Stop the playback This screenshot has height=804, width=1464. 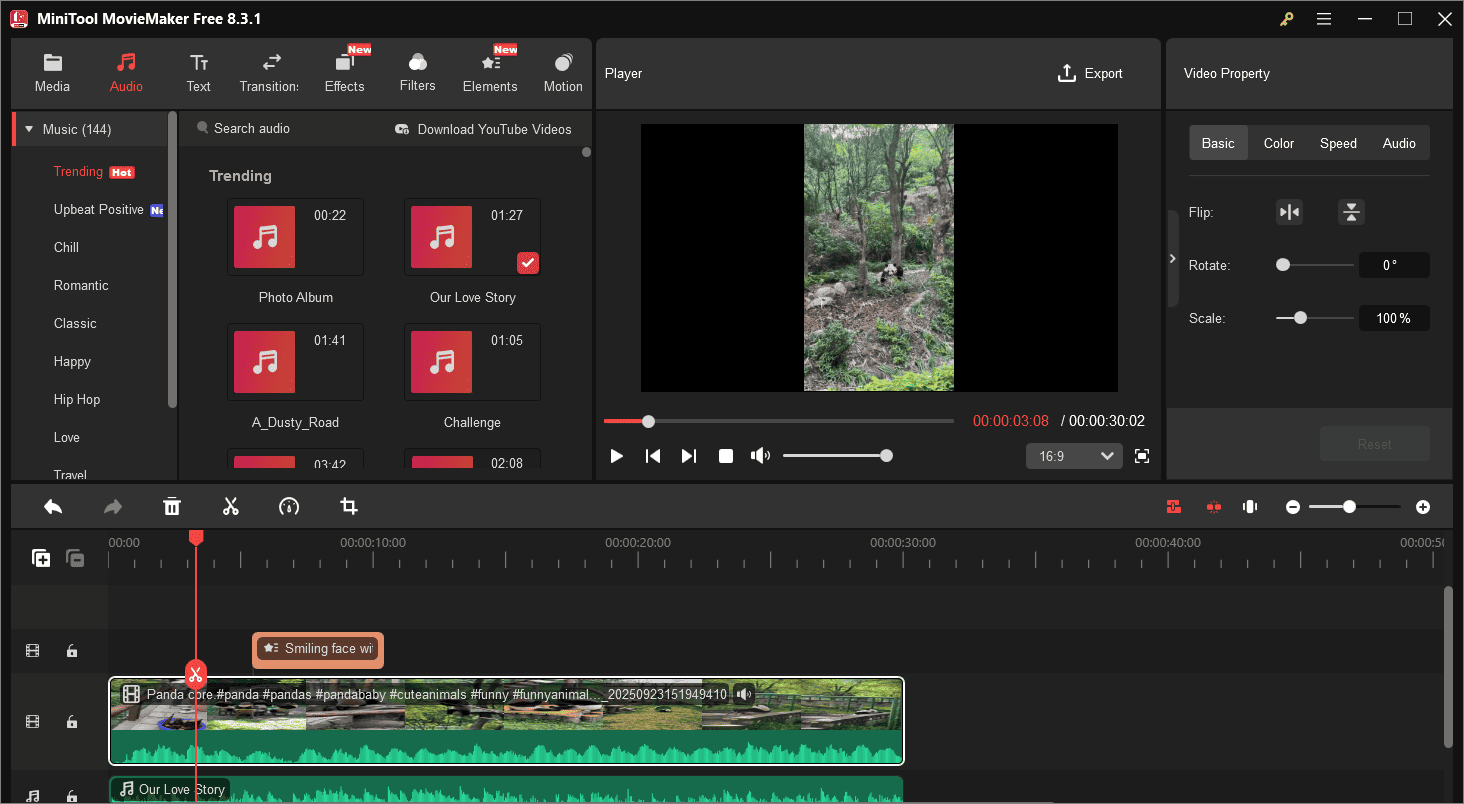tap(726, 456)
